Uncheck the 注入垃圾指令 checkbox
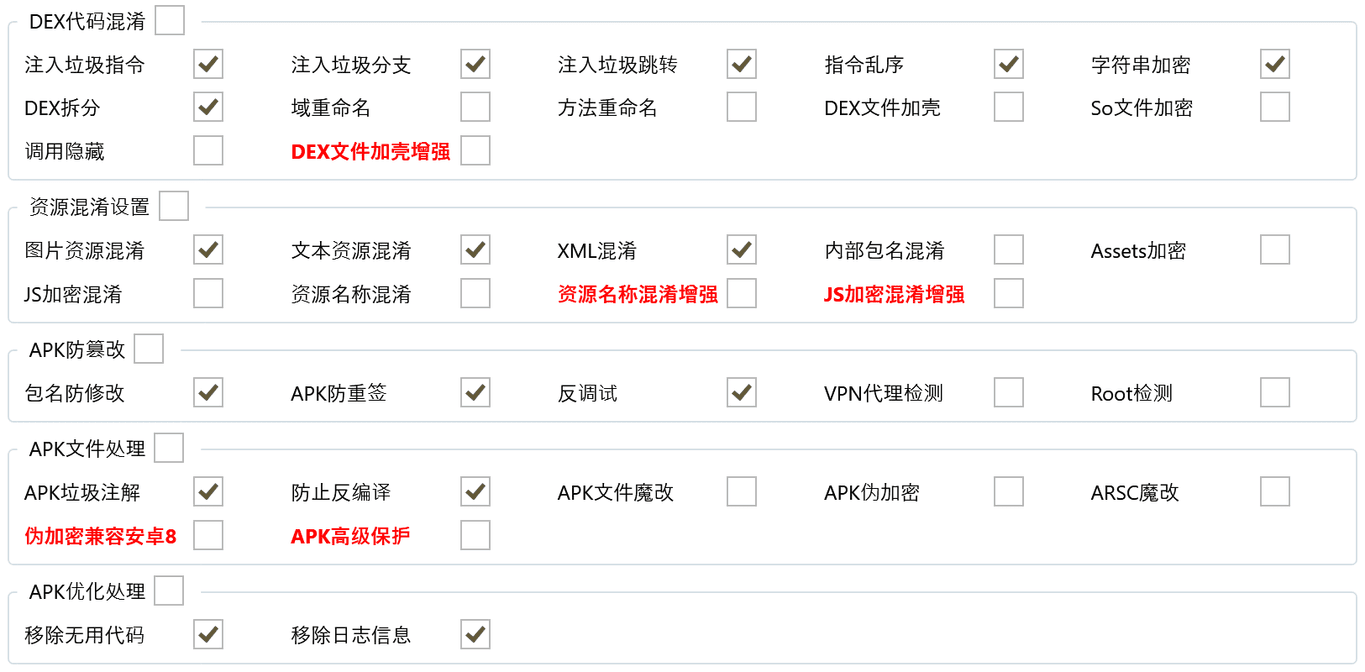Image resolution: width=1365 pixels, height=672 pixels. tap(208, 64)
